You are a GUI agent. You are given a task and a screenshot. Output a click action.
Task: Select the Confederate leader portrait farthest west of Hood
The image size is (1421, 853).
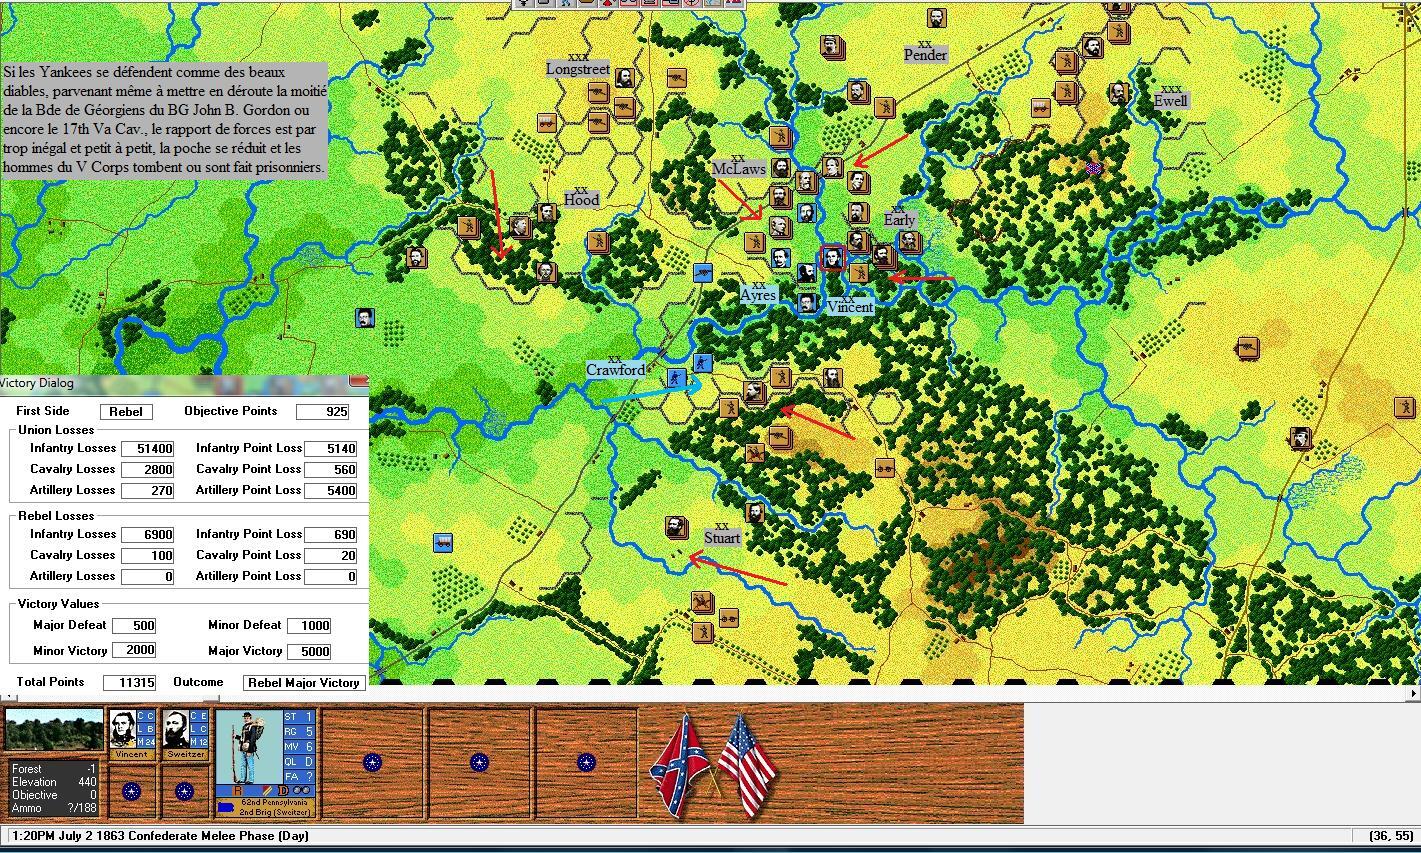(x=416, y=257)
